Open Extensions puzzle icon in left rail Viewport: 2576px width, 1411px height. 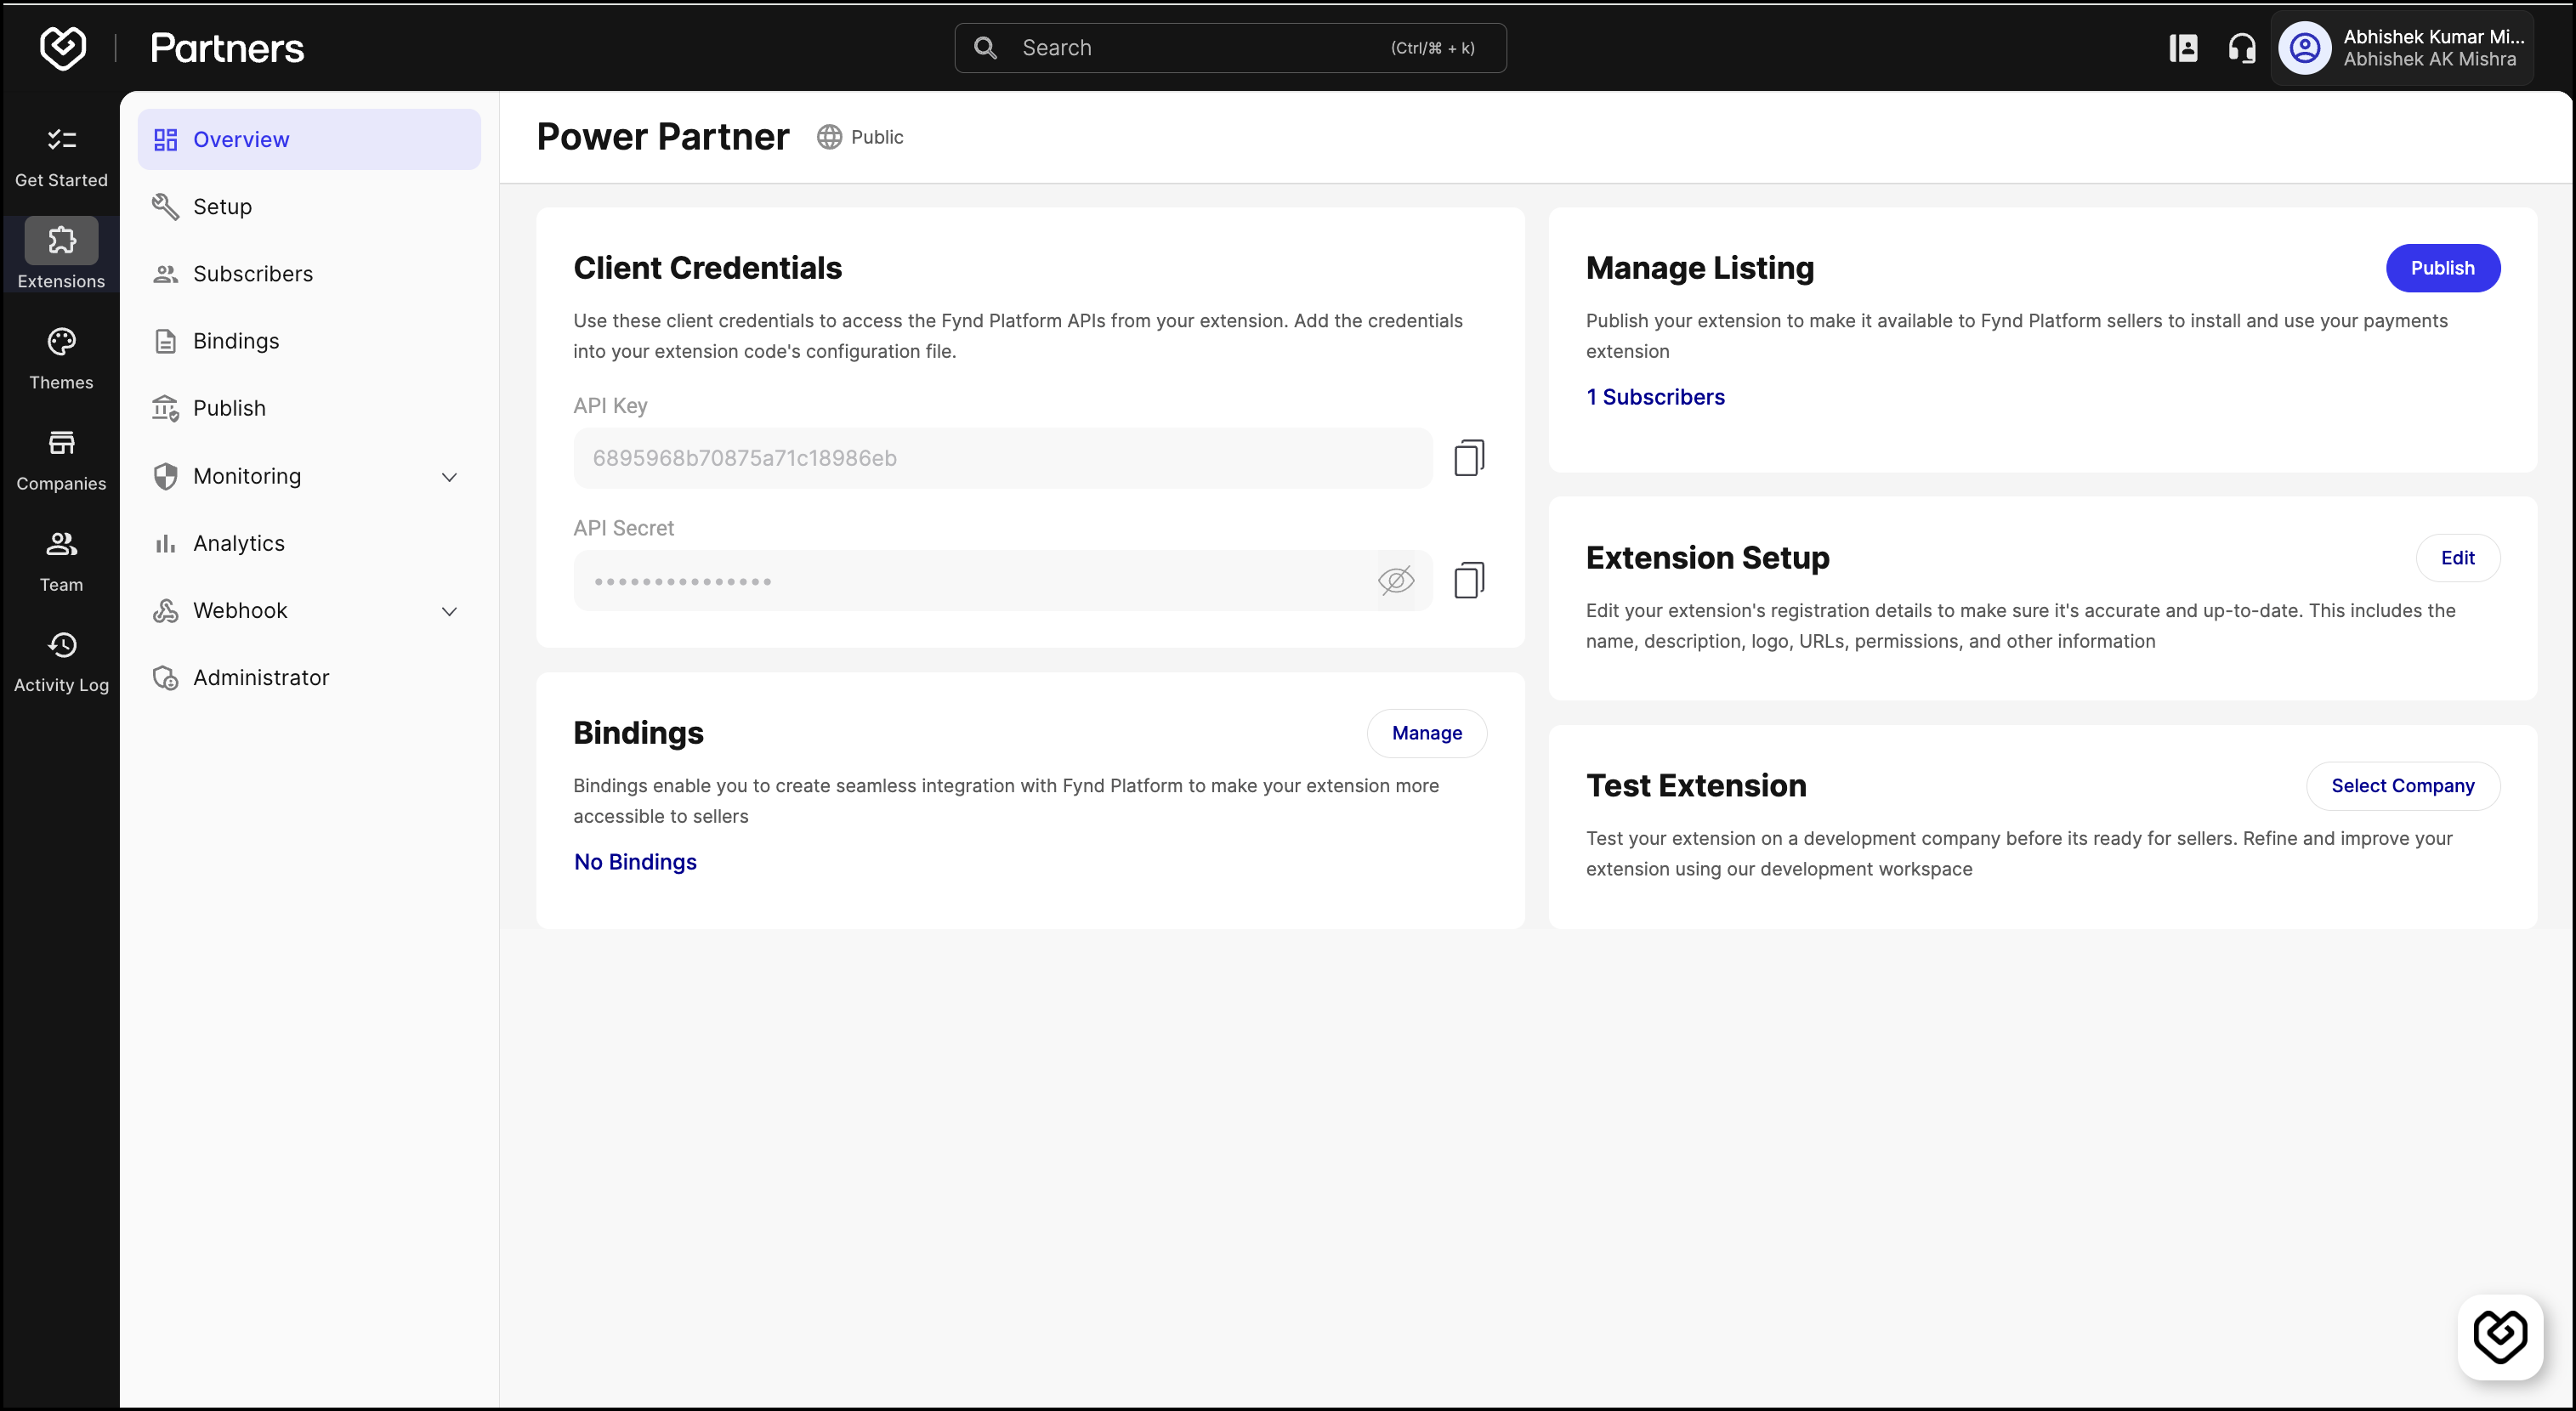pos(61,240)
